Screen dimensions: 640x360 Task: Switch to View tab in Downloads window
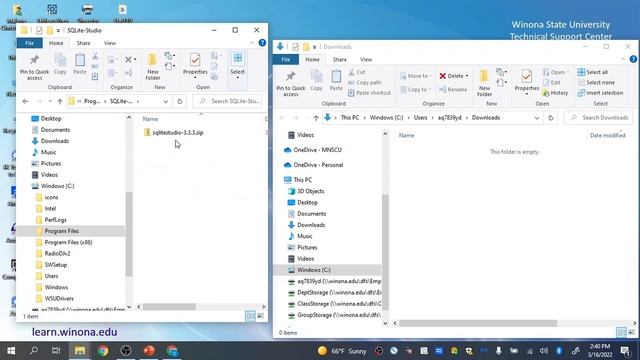[366, 60]
